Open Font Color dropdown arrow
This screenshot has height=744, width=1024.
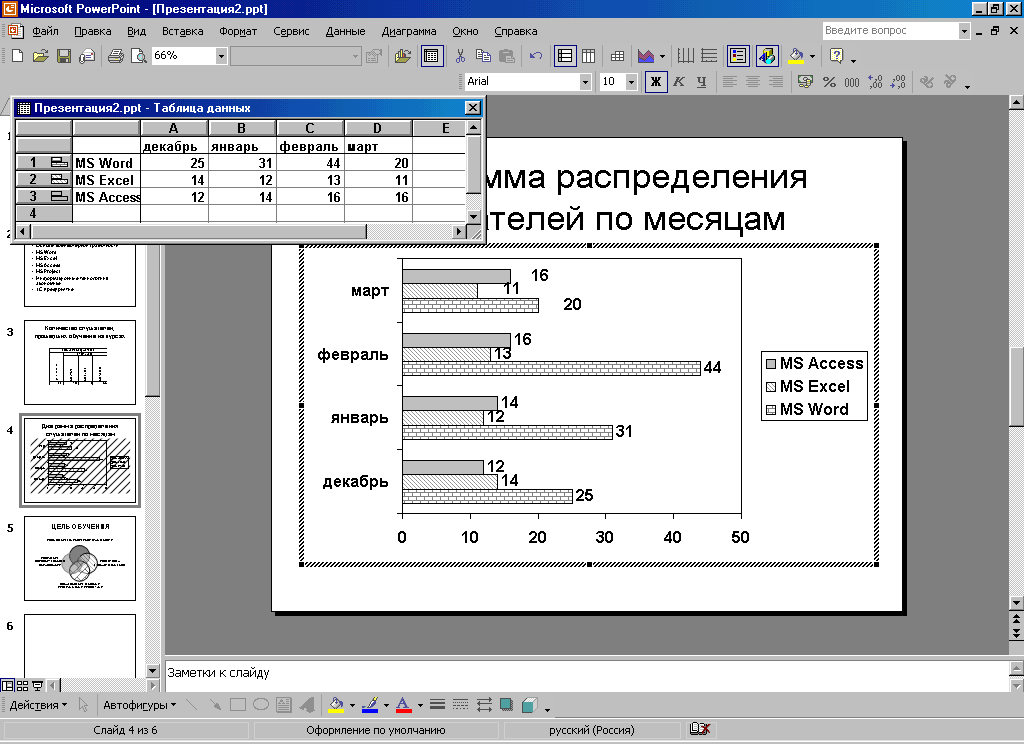pyautogui.click(x=420, y=705)
